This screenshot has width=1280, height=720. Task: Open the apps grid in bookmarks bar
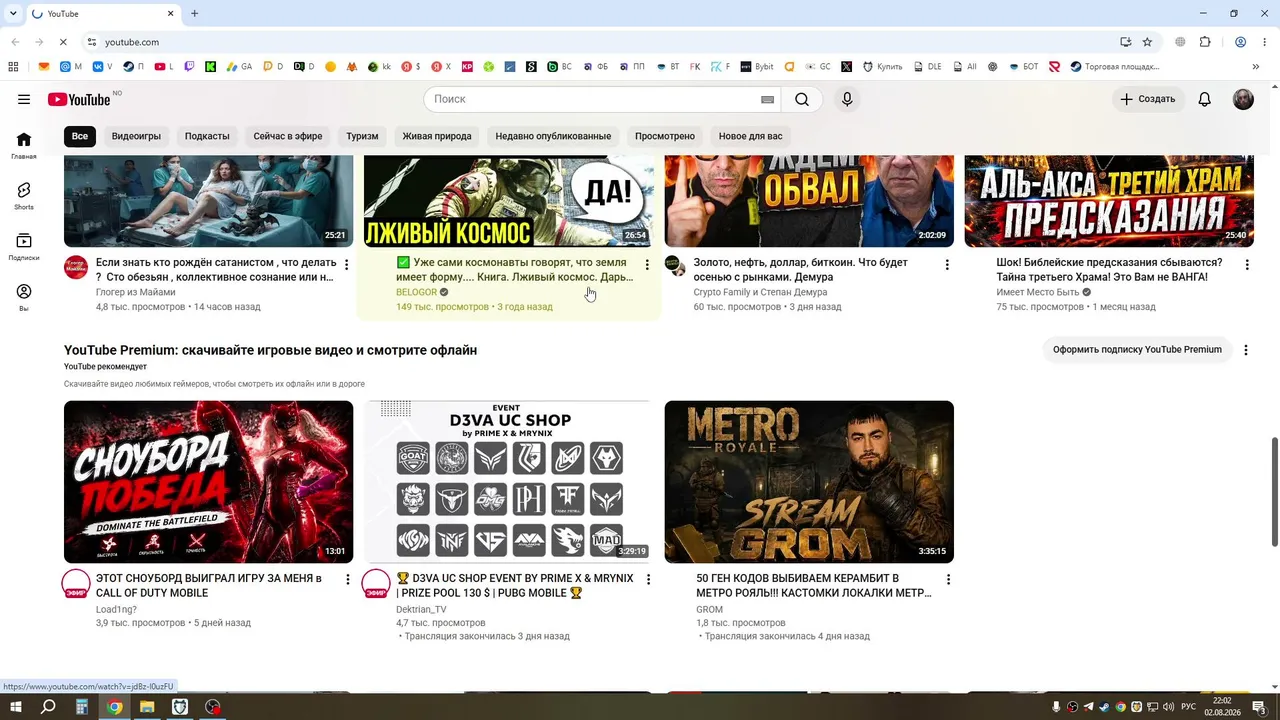(13, 67)
